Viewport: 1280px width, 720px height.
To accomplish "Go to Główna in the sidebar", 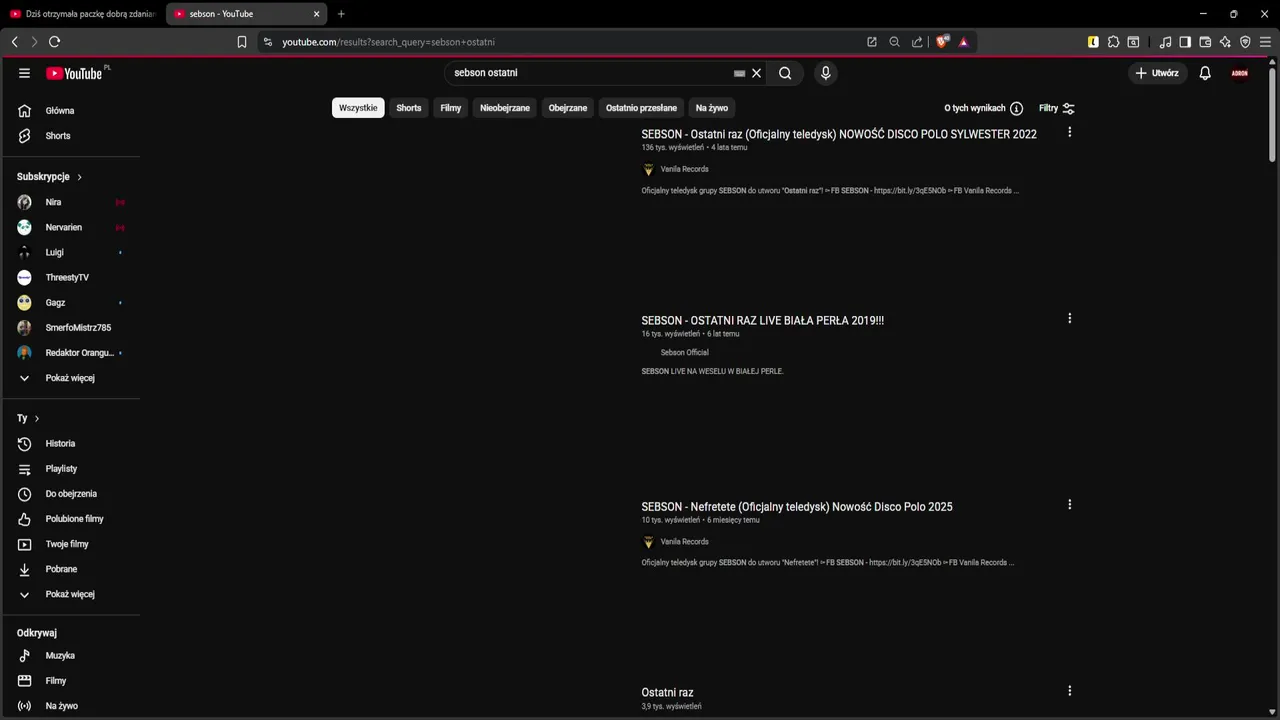I will (70, 111).
